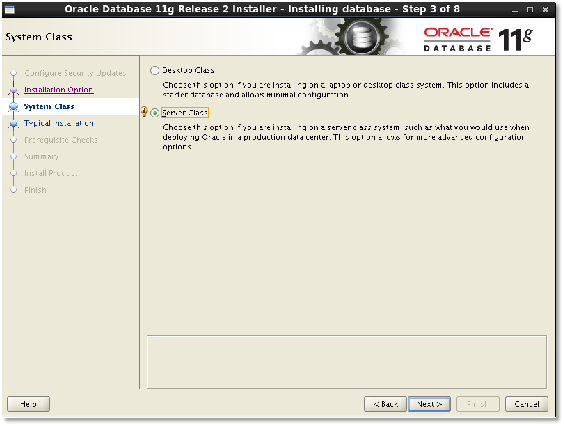Click the Next button
The height and width of the screenshot is (426, 564).
[x=429, y=404]
